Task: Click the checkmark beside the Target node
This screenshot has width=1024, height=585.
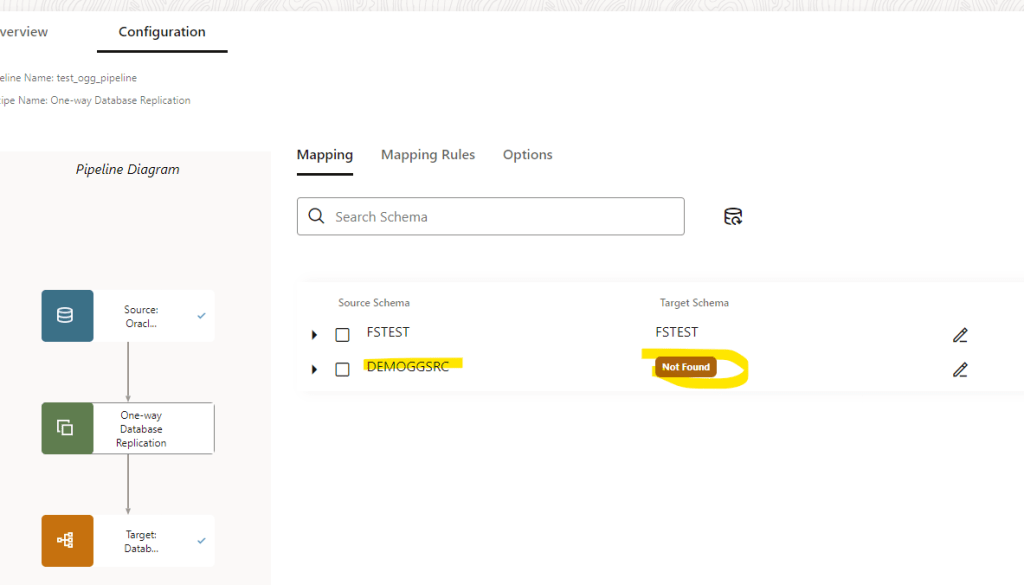Action: [x=202, y=540]
